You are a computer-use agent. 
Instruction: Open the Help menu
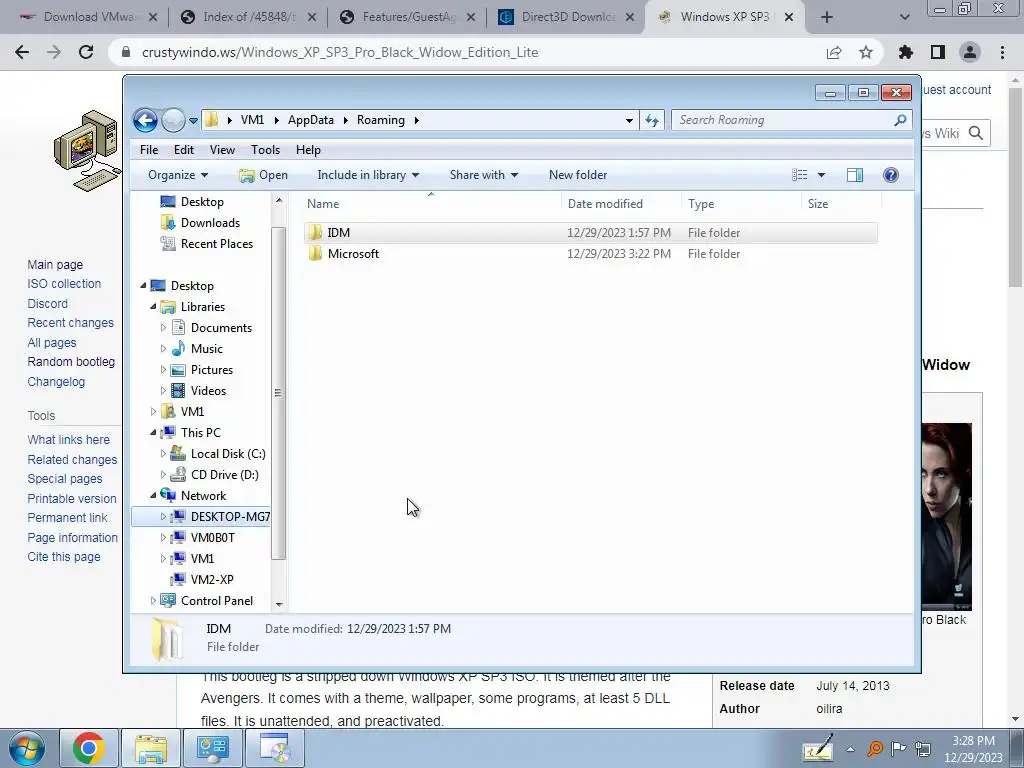(x=308, y=150)
